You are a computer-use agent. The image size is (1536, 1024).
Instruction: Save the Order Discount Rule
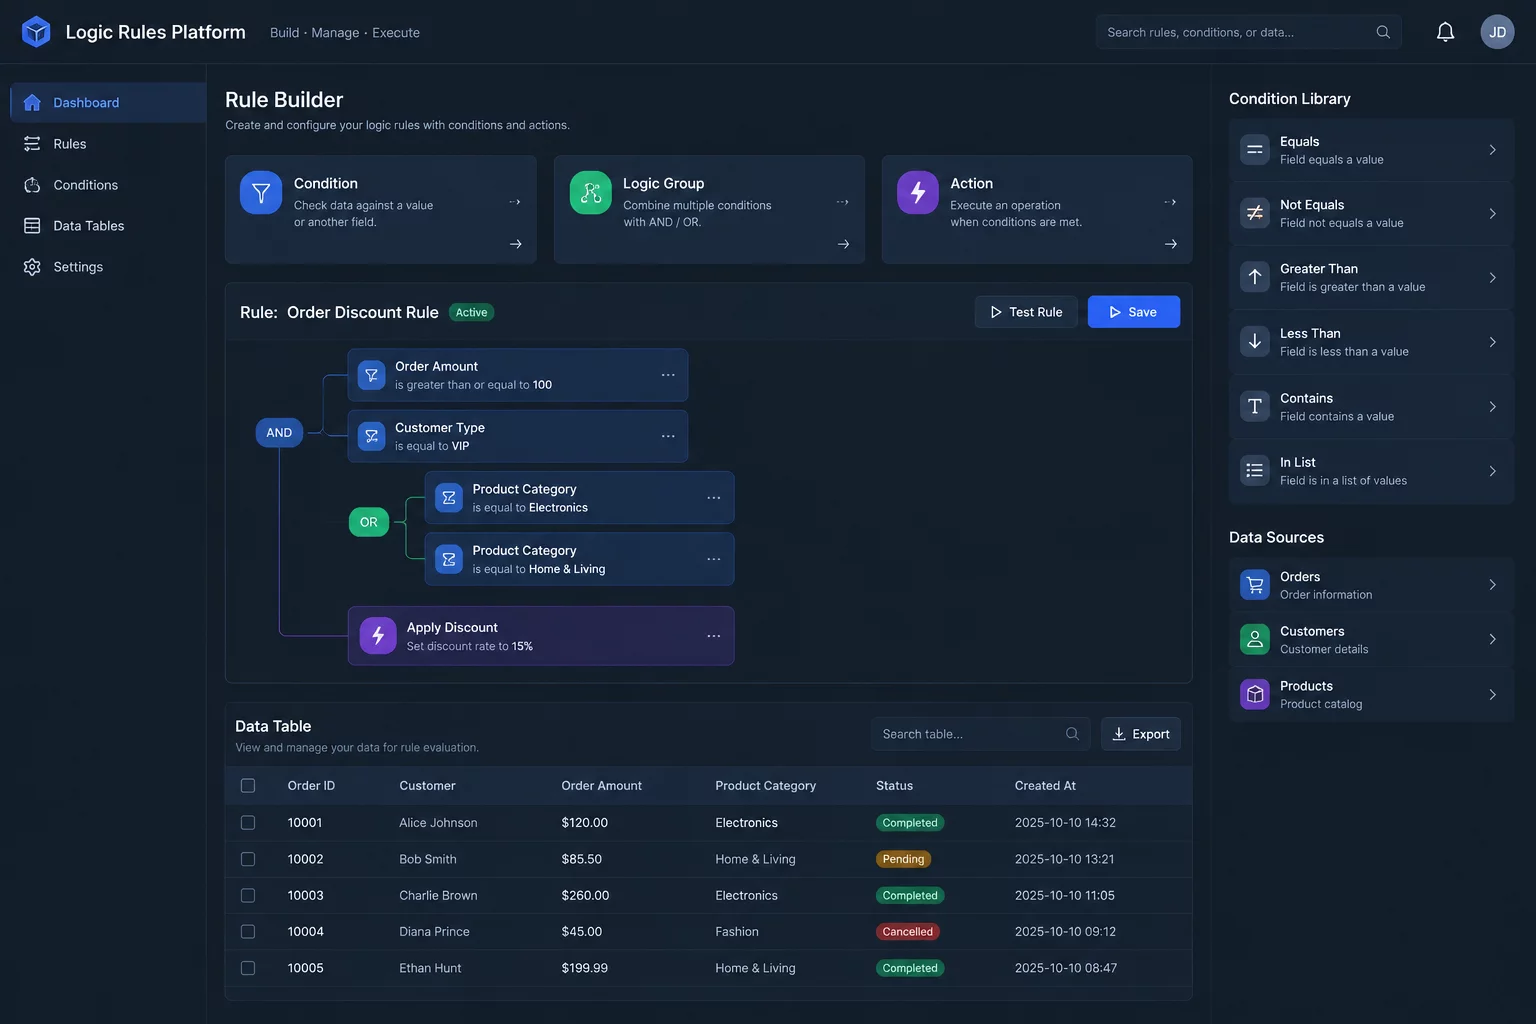[x=1134, y=312]
